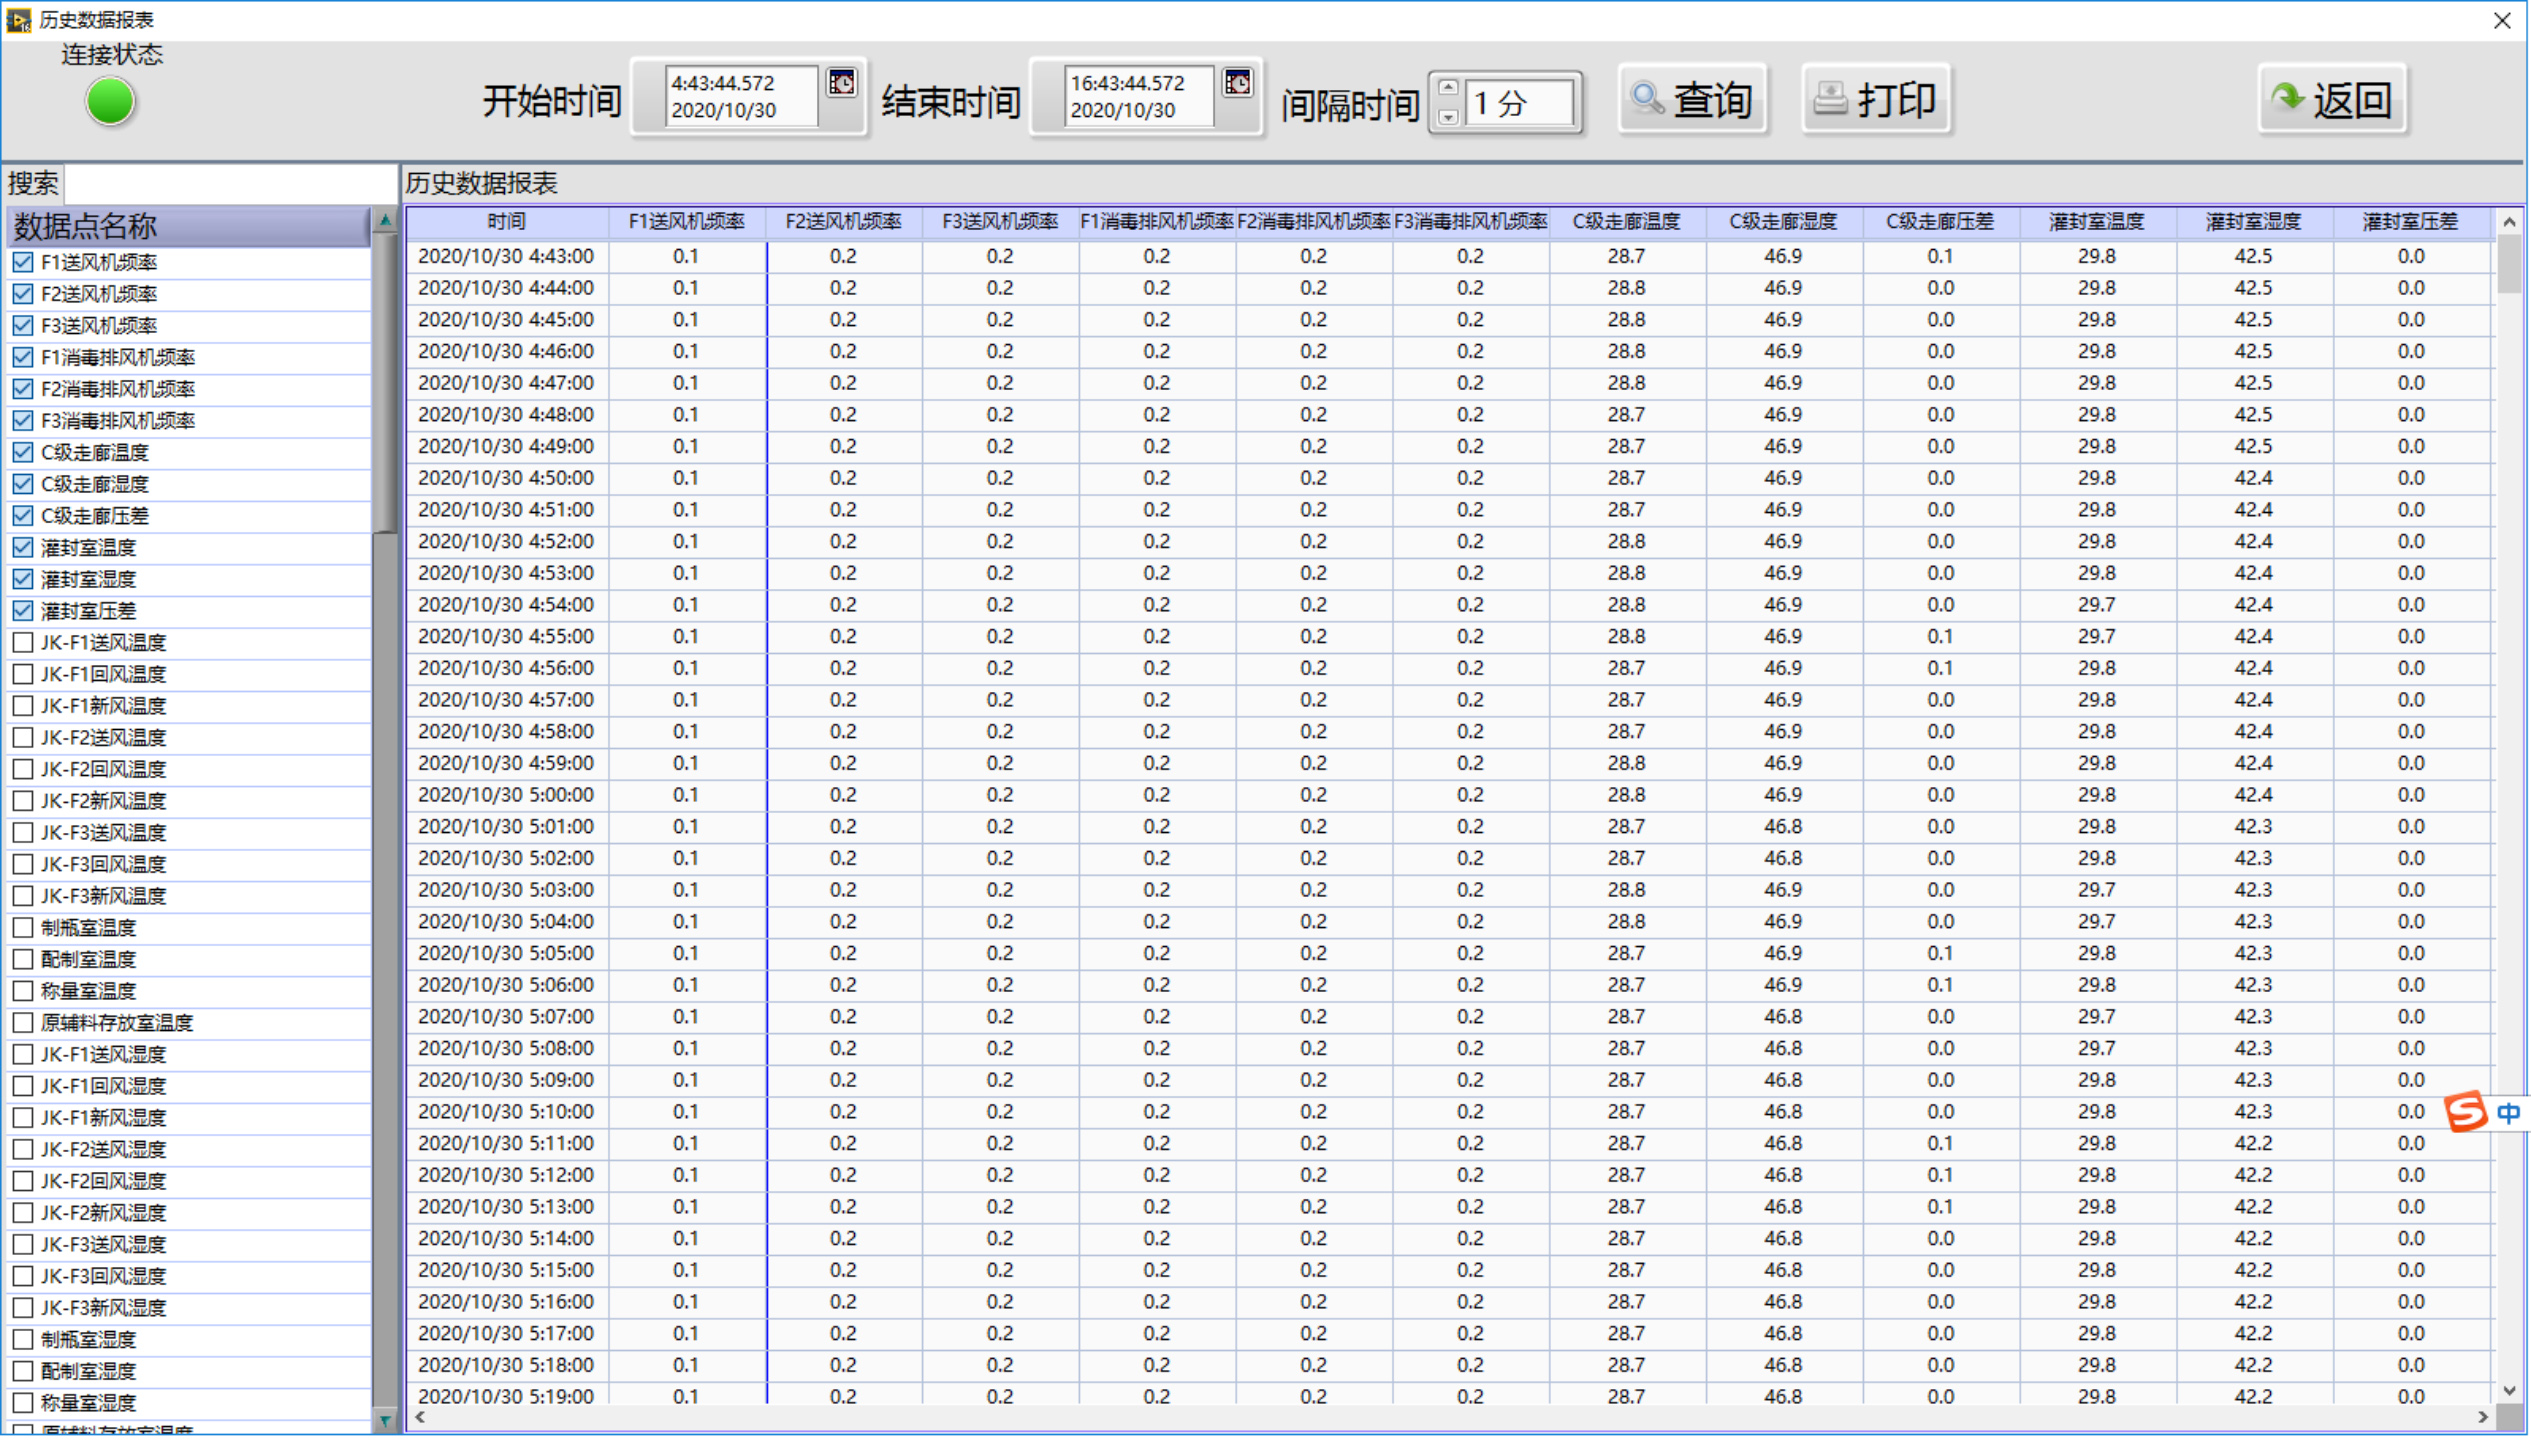Uncheck F3送风机频率 checkbox
Screen dimensions: 2531x1440
coord(23,326)
